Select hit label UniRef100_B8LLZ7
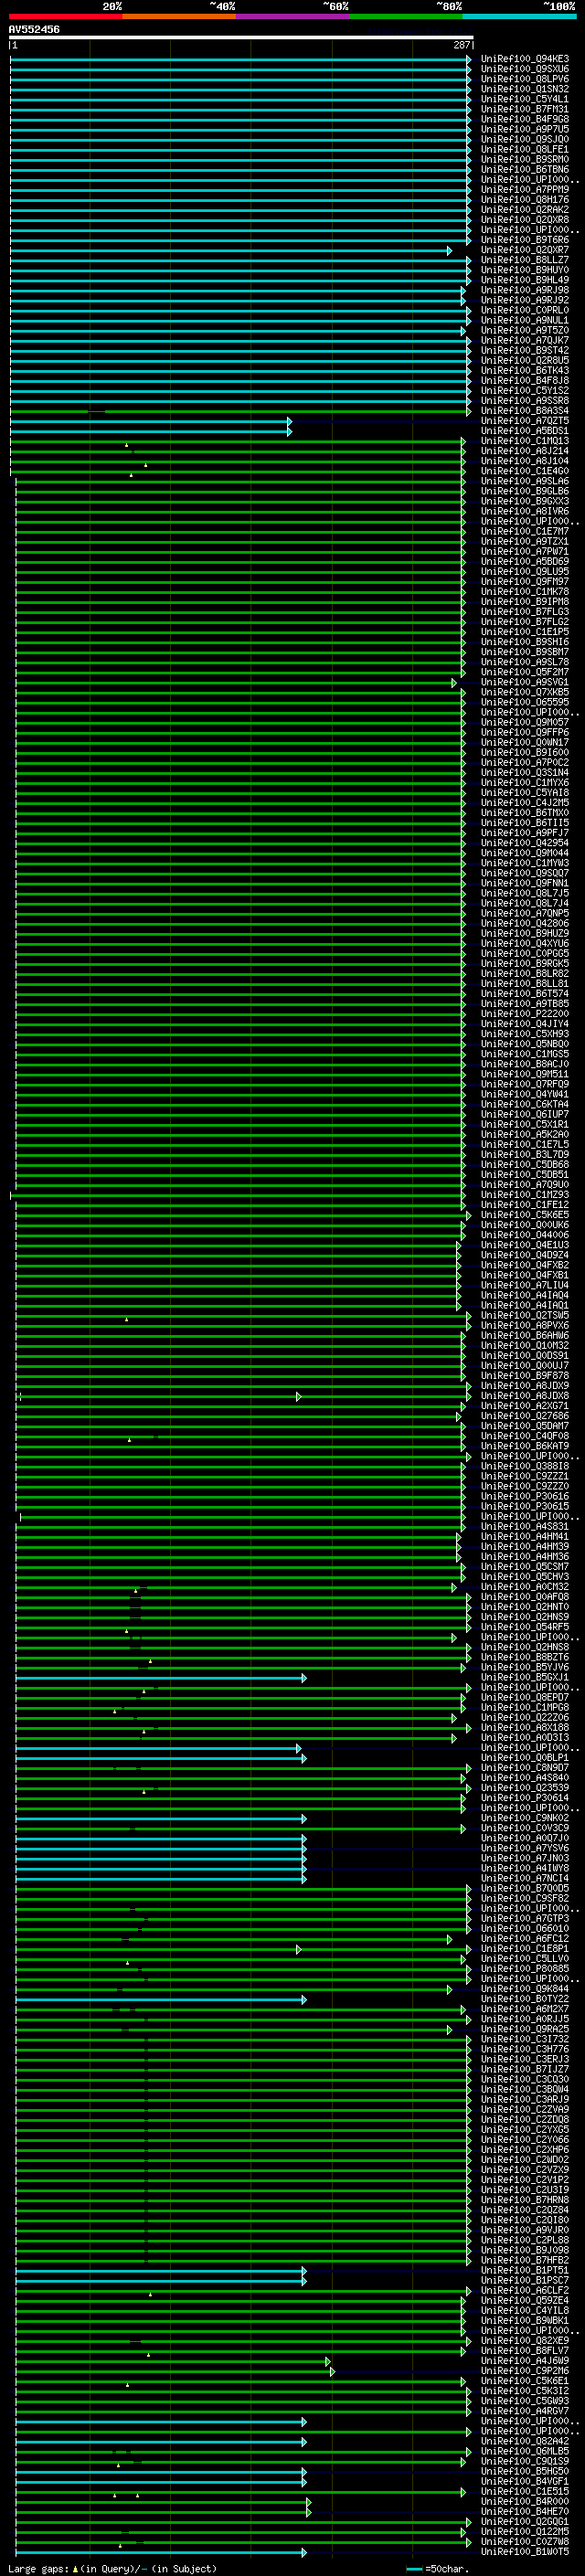Screen dimensions: 585x2576 click(x=524, y=260)
